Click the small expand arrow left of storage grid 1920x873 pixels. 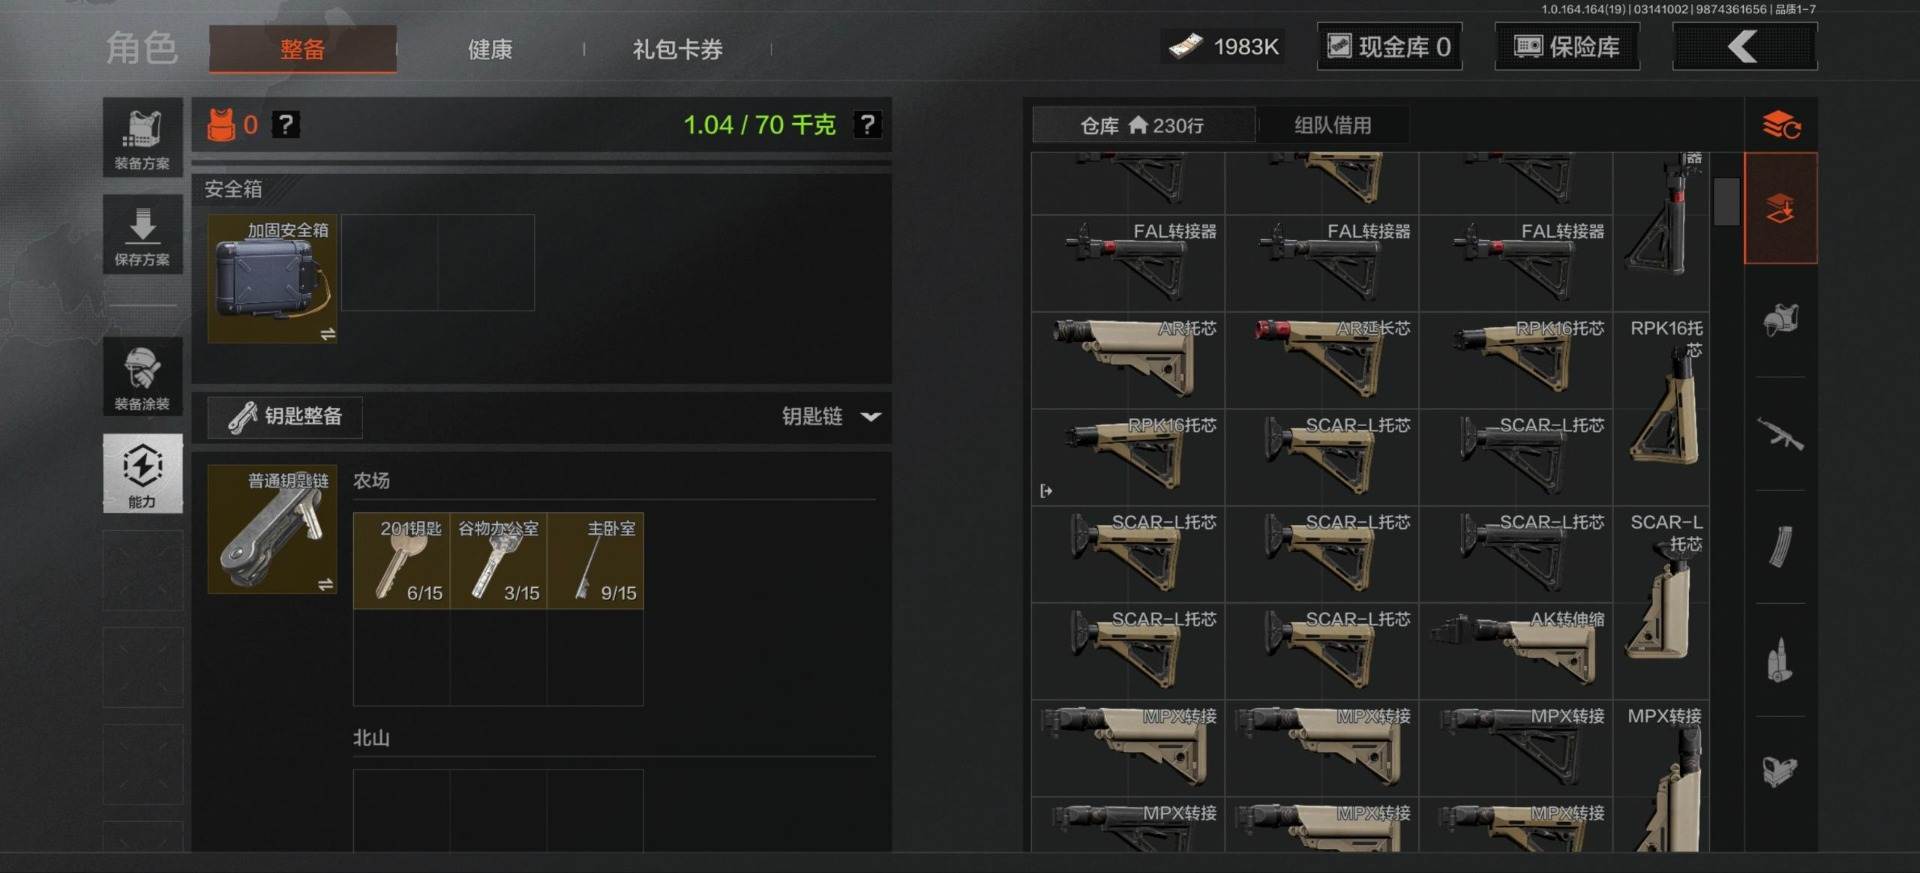point(1046,491)
